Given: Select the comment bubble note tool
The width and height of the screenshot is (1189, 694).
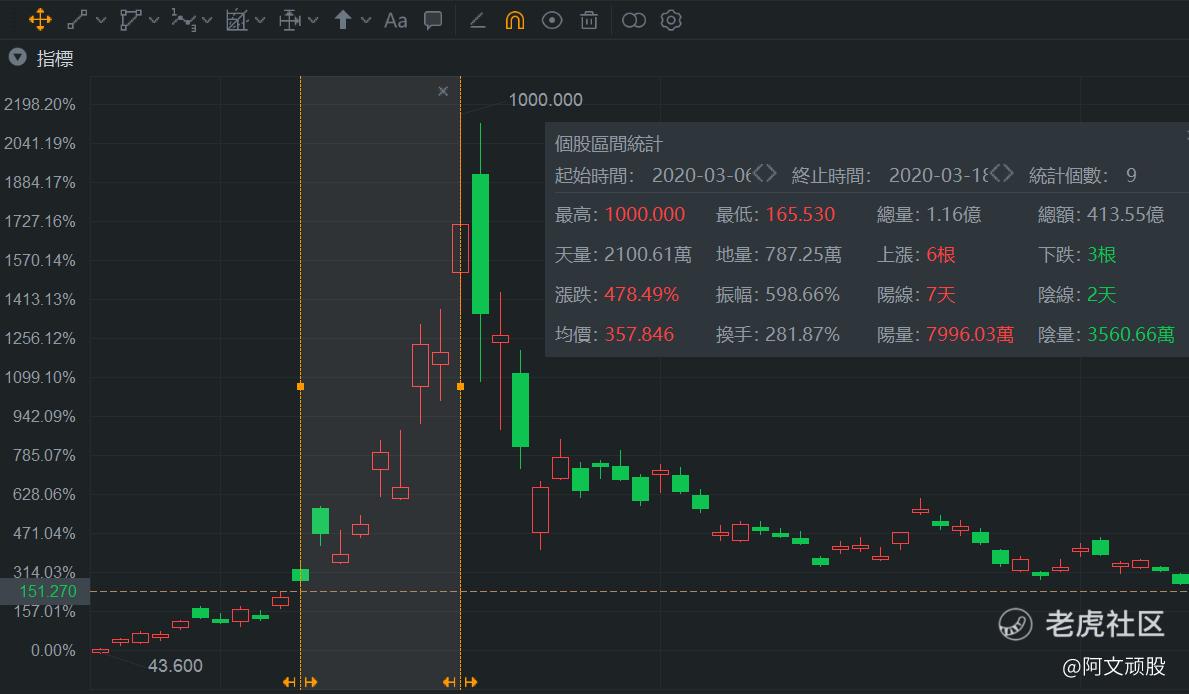Looking at the screenshot, I should coord(433,20).
